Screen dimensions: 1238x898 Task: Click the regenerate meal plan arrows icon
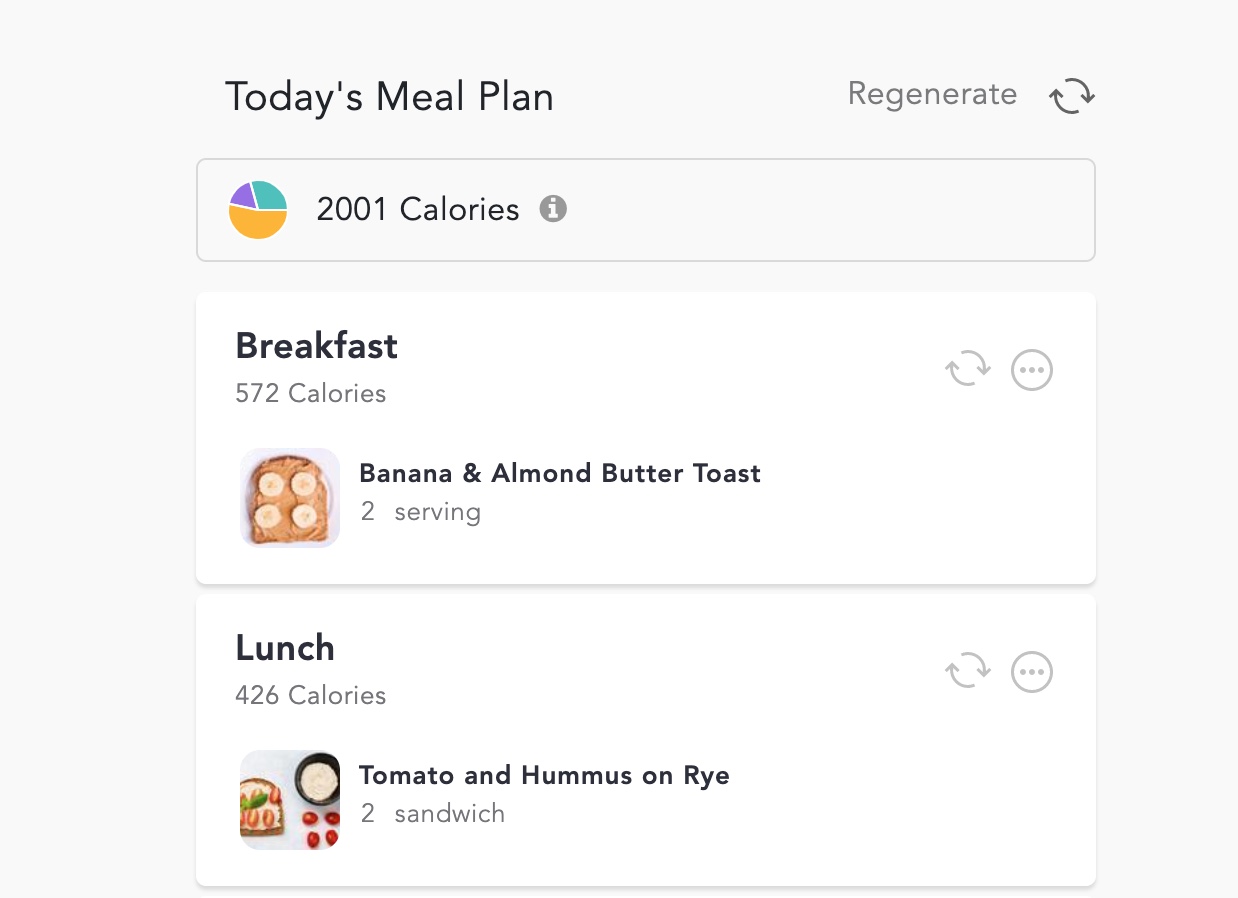[1071, 97]
